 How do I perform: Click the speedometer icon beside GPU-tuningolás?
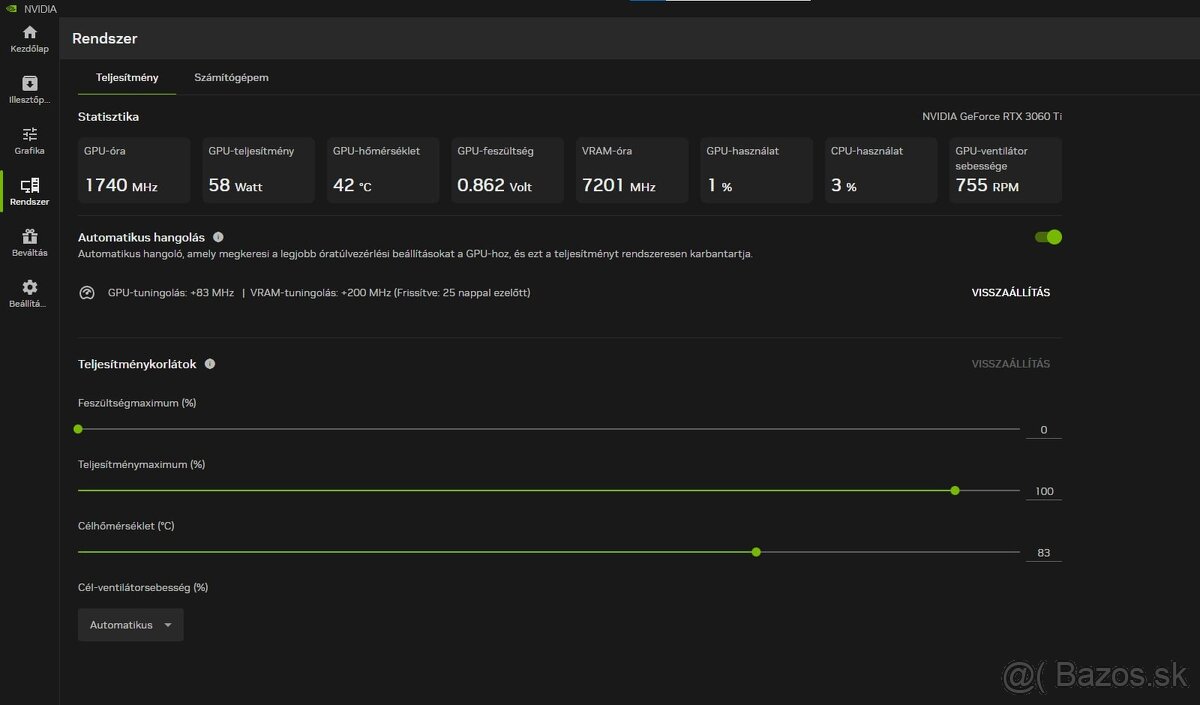click(x=87, y=293)
